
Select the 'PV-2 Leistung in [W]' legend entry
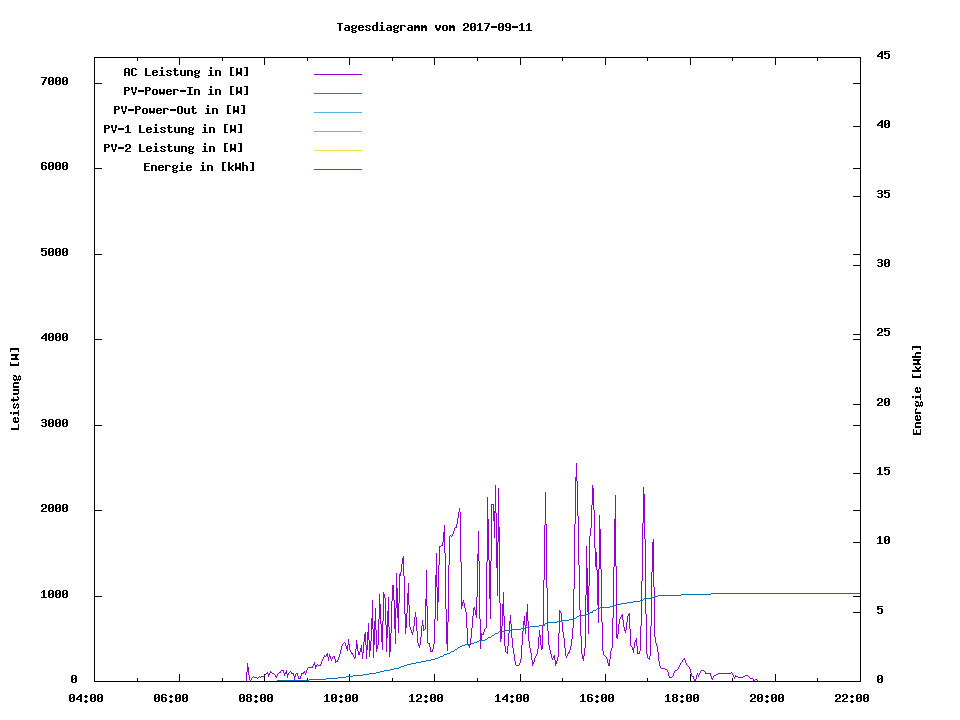173,148
